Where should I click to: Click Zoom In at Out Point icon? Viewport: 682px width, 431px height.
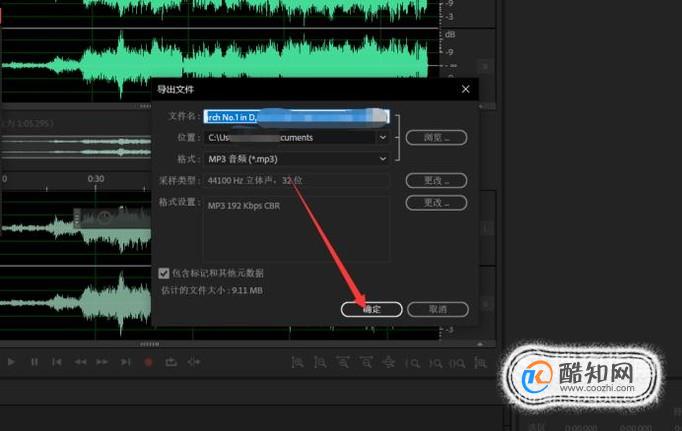[x=435, y=363]
